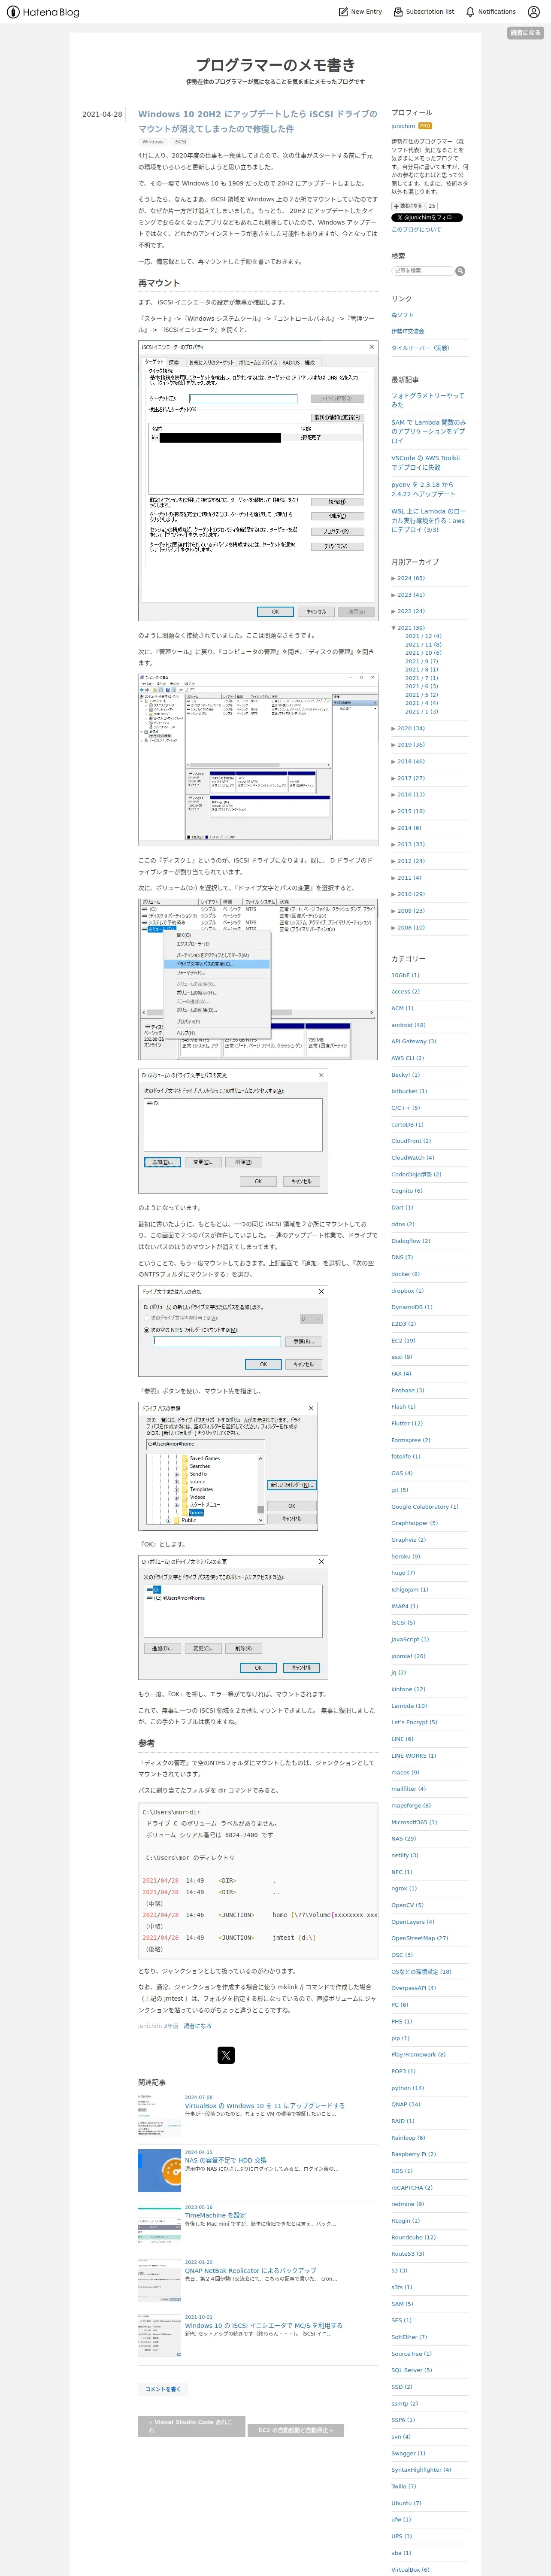Click the PRO badge next to junichim
Image resolution: width=551 pixels, height=2576 pixels.
pos(425,126)
